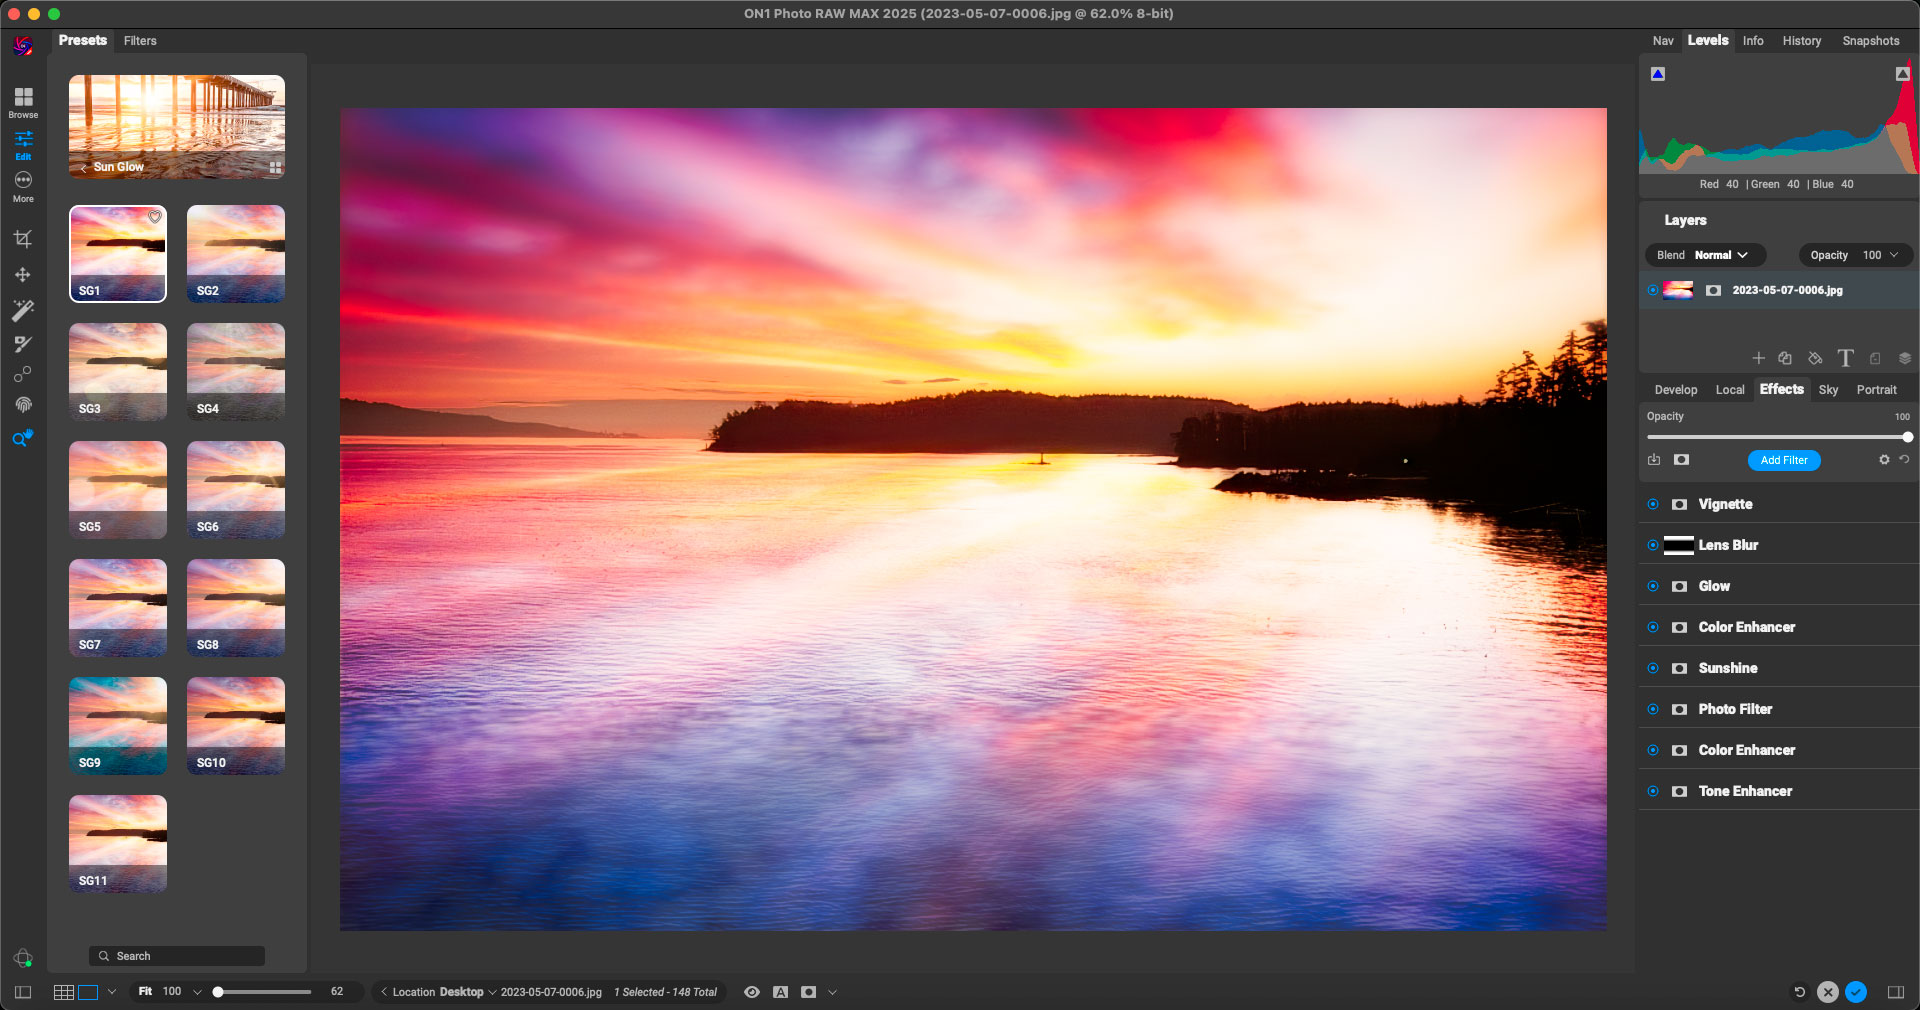Apply the SG9 preset thumbnail
The height and width of the screenshot is (1010, 1920).
click(118, 725)
